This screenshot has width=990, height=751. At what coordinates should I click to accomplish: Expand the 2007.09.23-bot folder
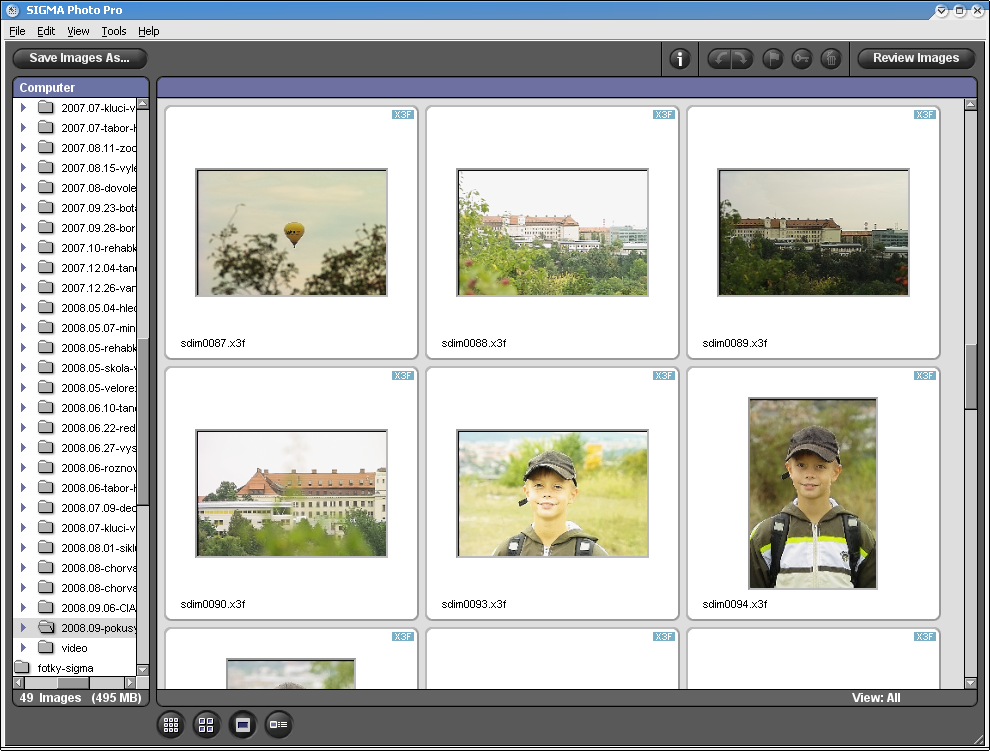[23, 207]
